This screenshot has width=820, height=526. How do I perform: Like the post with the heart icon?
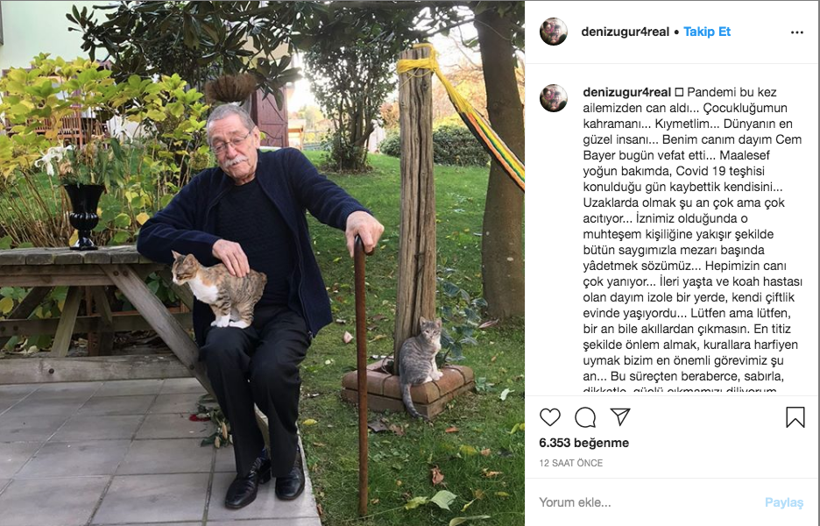click(x=550, y=417)
